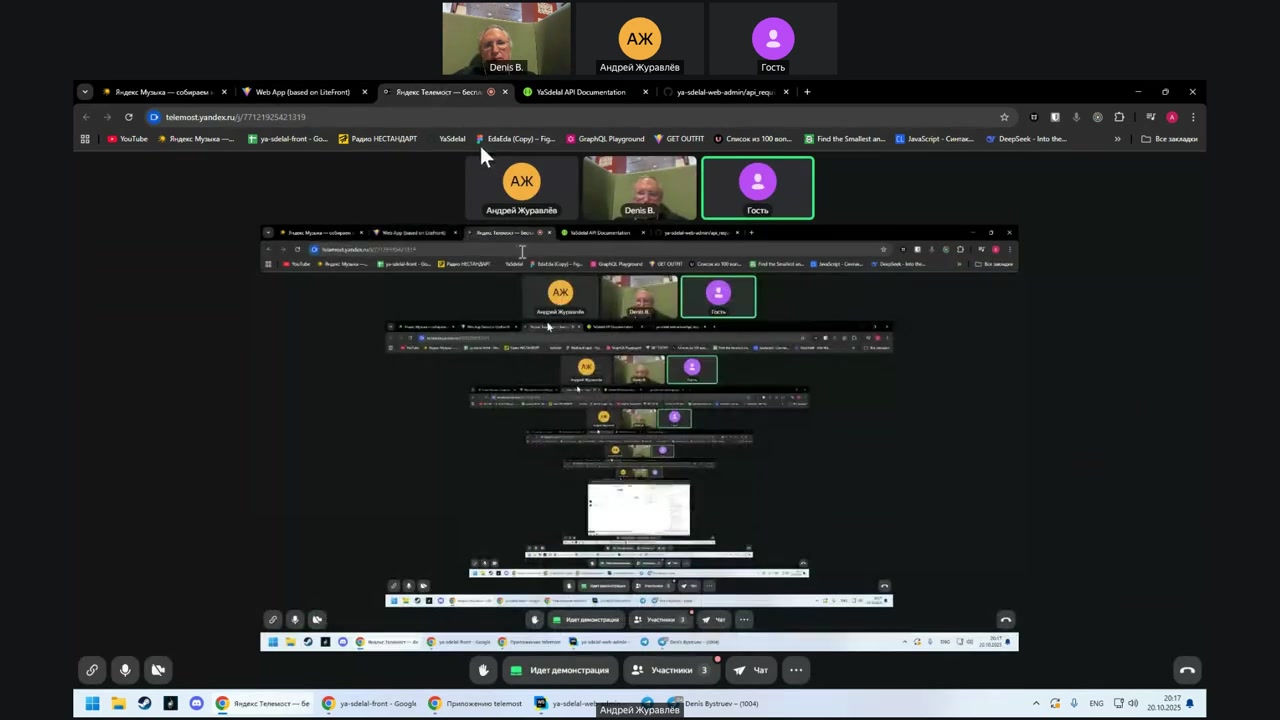1280x720 pixels.
Task: Open the 'Чат' chat panel
Action: (750, 670)
